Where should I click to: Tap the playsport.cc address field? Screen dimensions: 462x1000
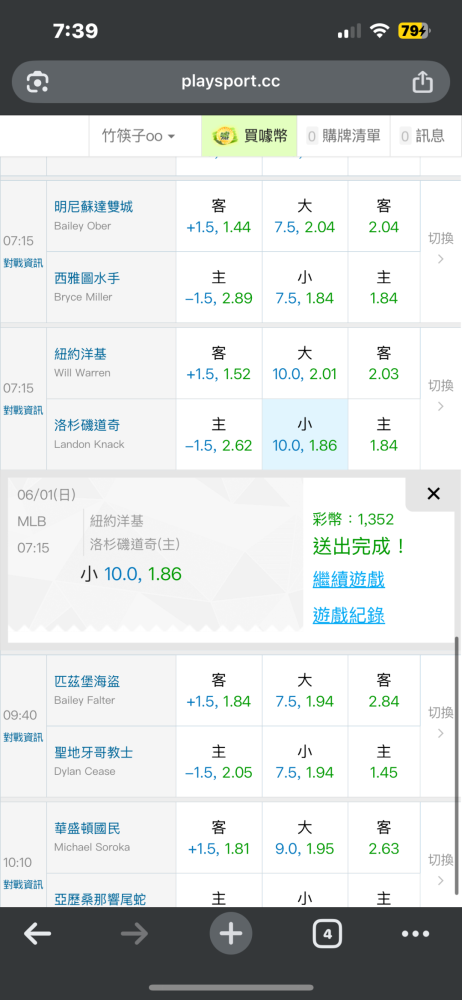point(230,82)
